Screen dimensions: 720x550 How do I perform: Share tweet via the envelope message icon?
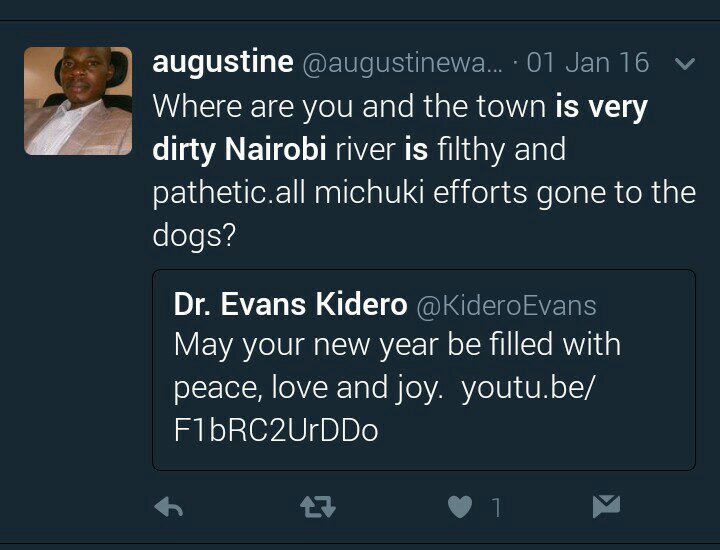tap(606, 507)
